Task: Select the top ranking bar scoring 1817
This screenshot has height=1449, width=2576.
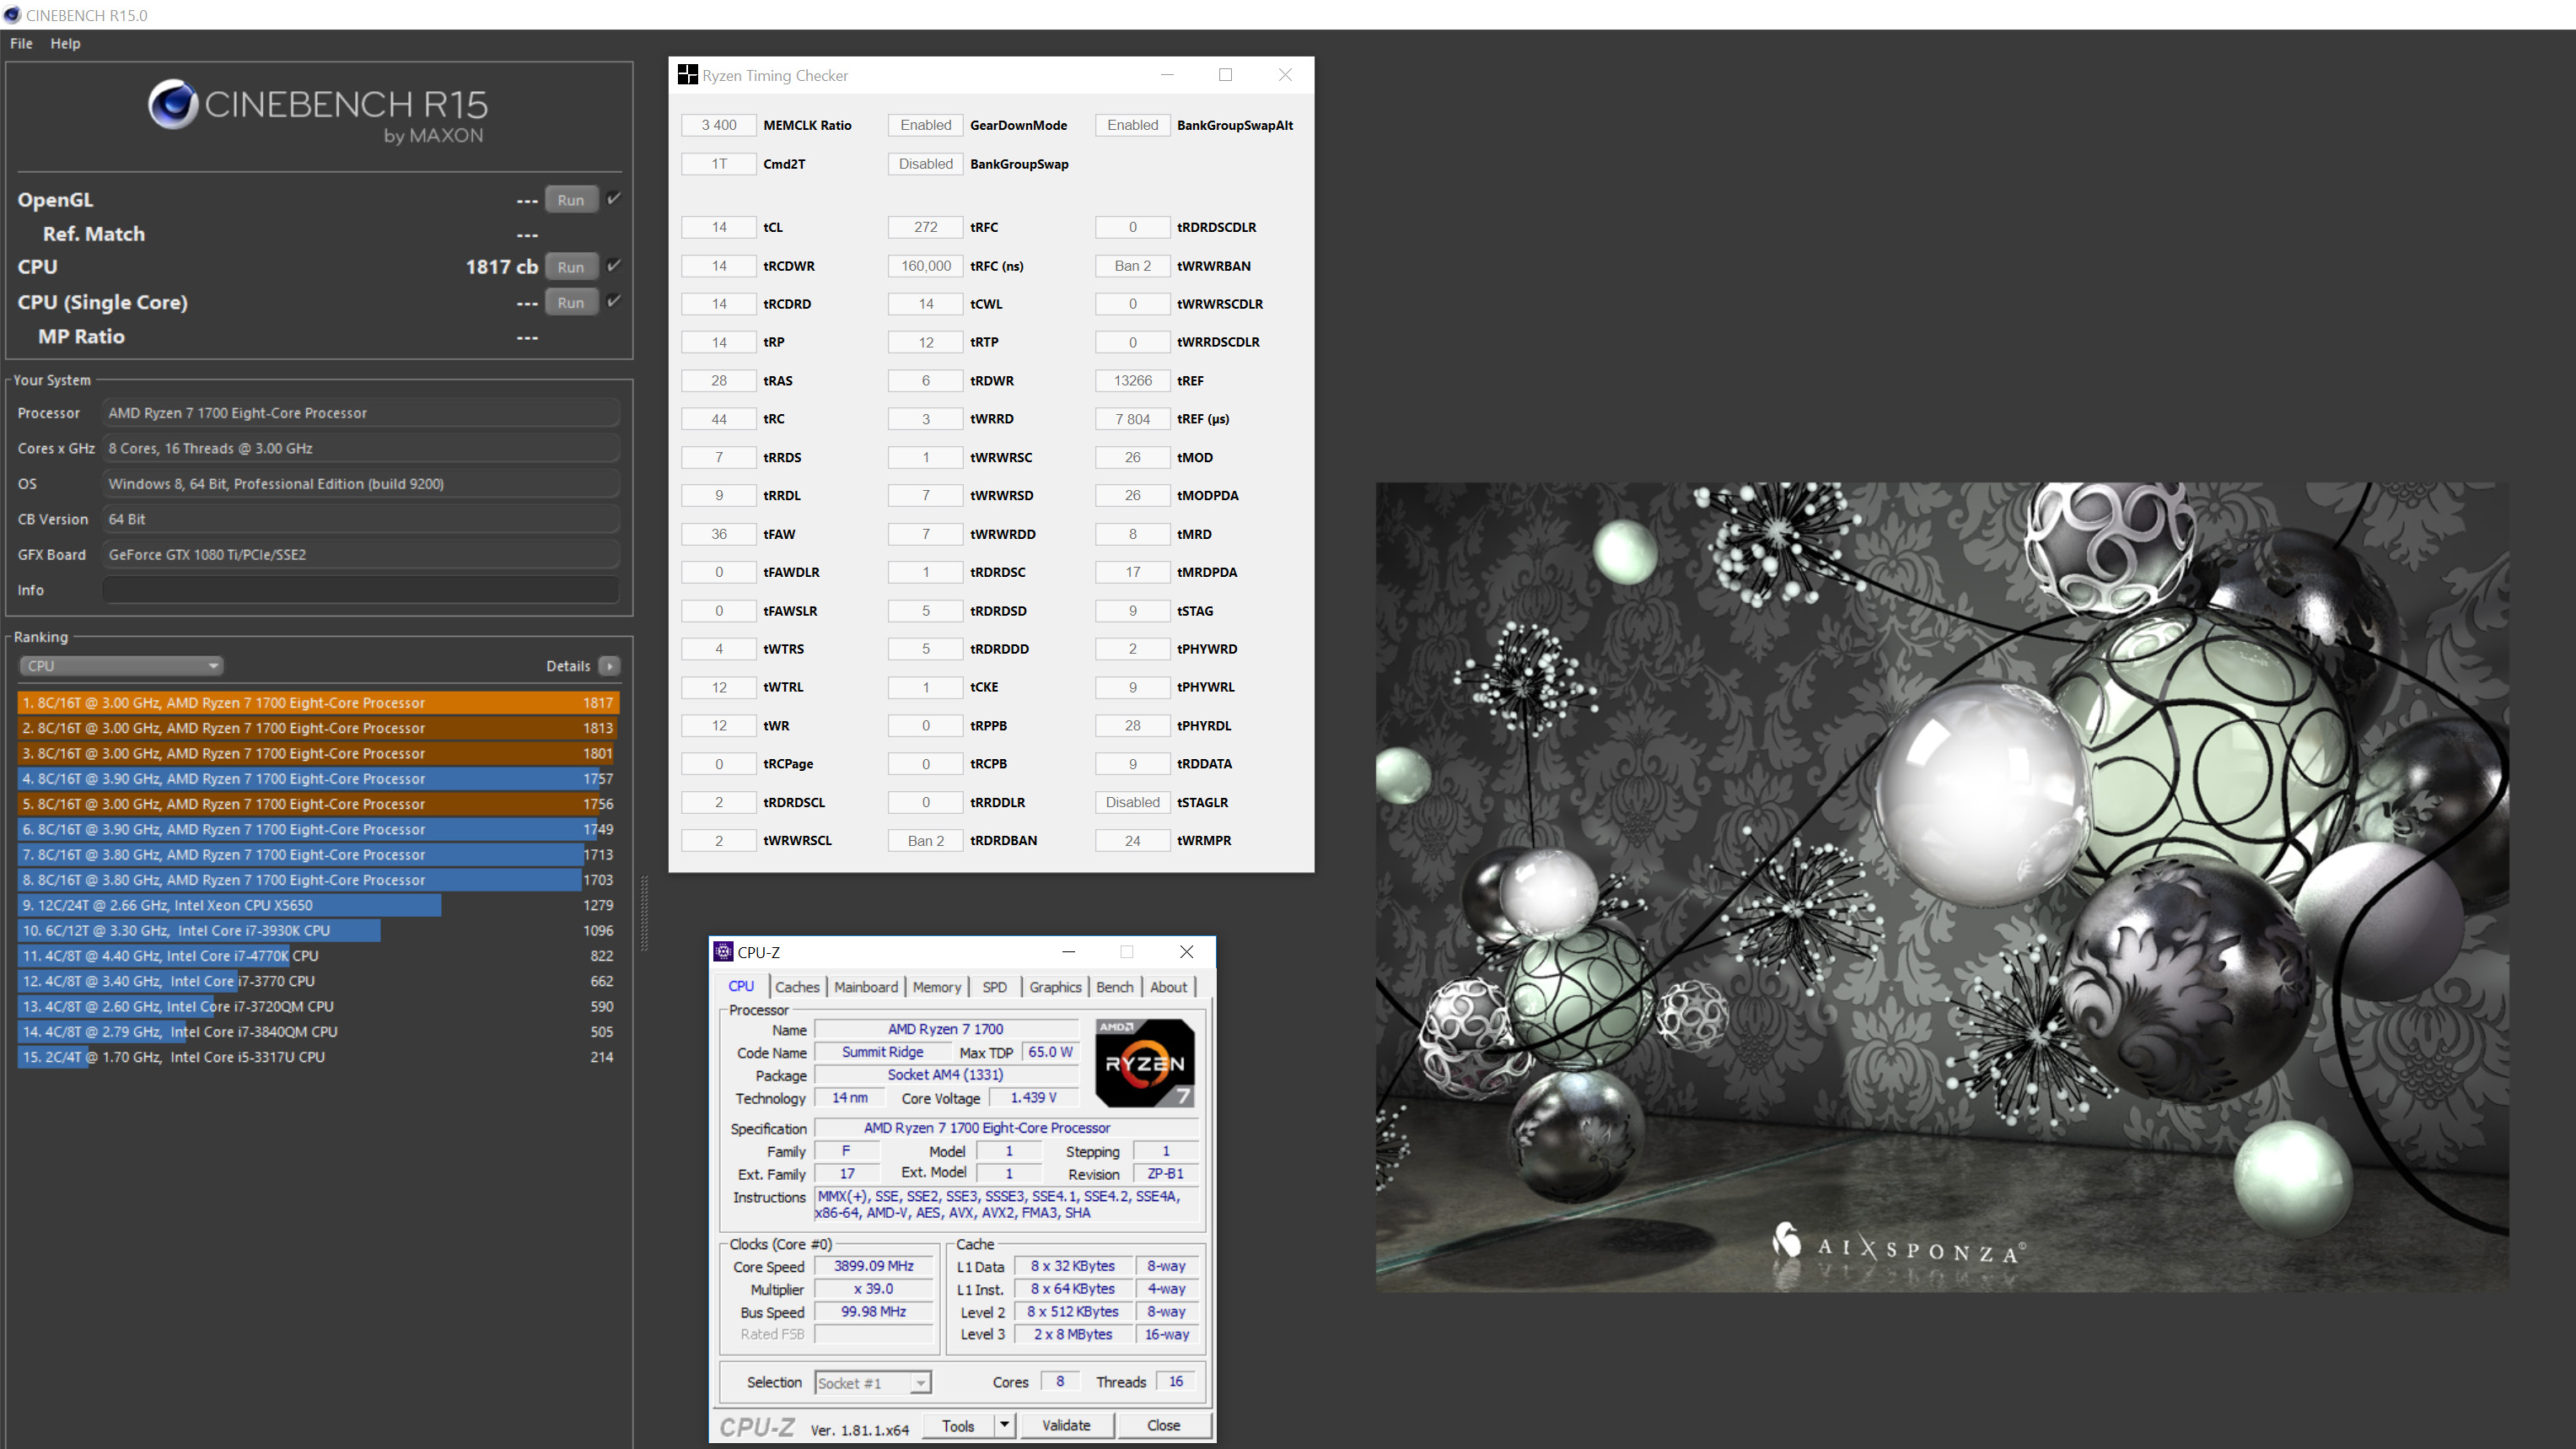Action: click(x=318, y=703)
